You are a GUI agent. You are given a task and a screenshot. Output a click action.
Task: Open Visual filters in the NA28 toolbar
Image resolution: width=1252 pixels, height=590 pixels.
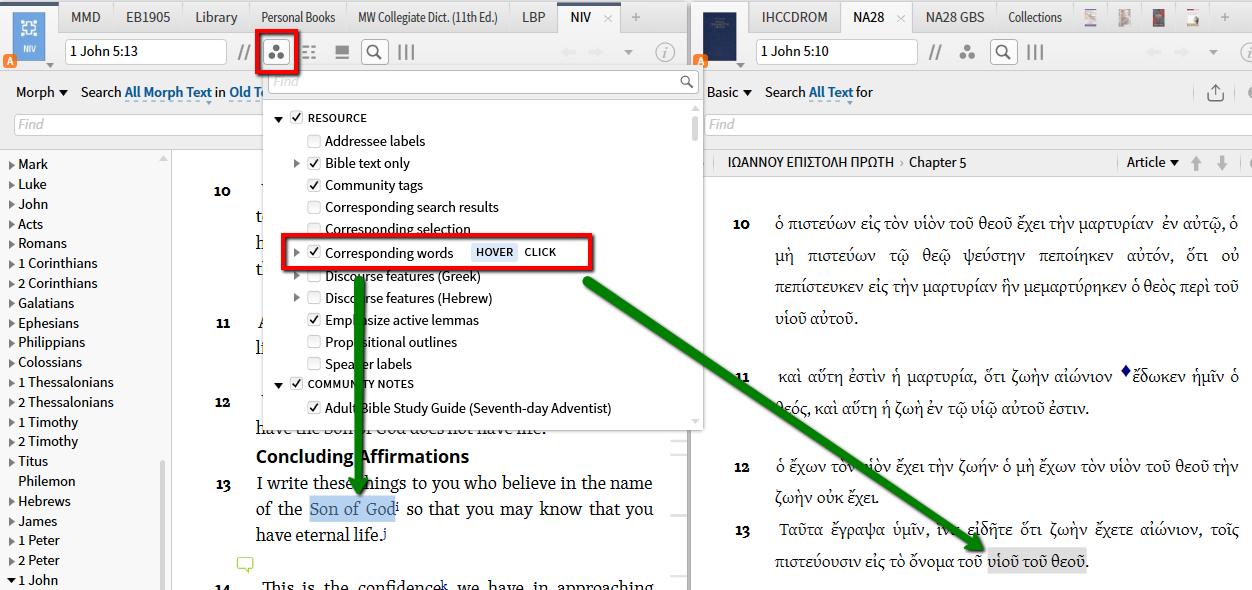tap(967, 52)
